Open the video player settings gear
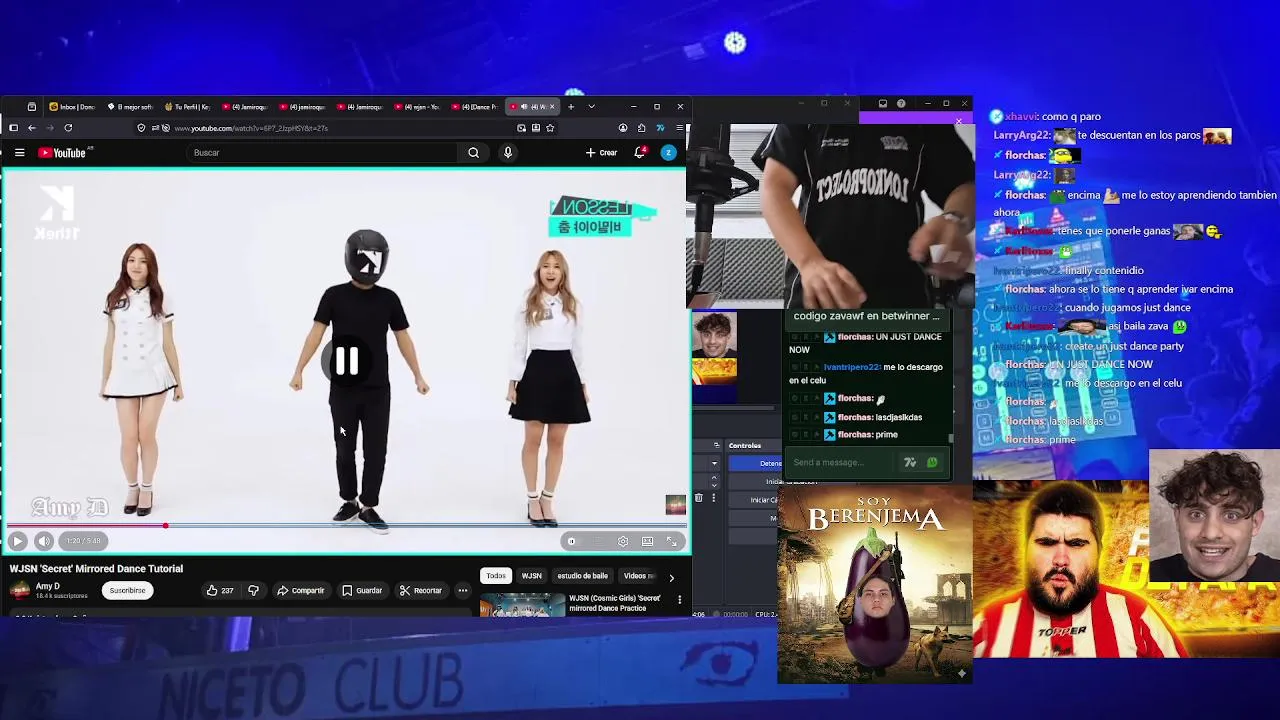 [623, 541]
